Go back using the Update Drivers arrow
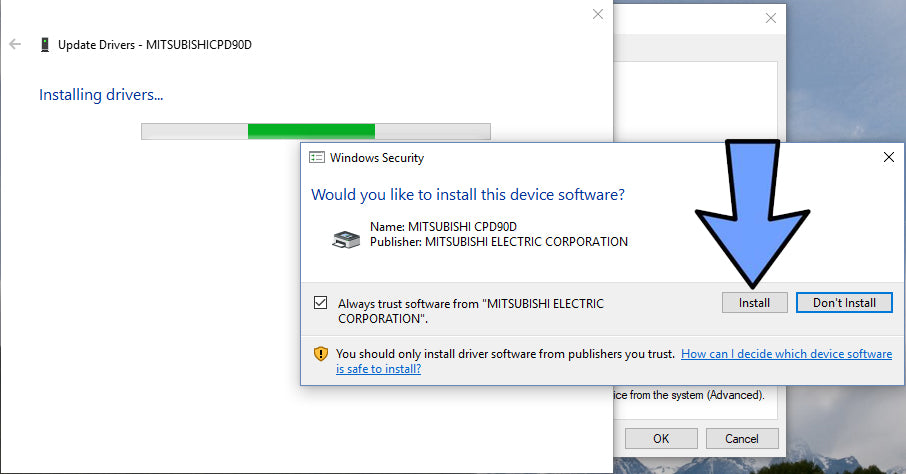 click(15, 45)
